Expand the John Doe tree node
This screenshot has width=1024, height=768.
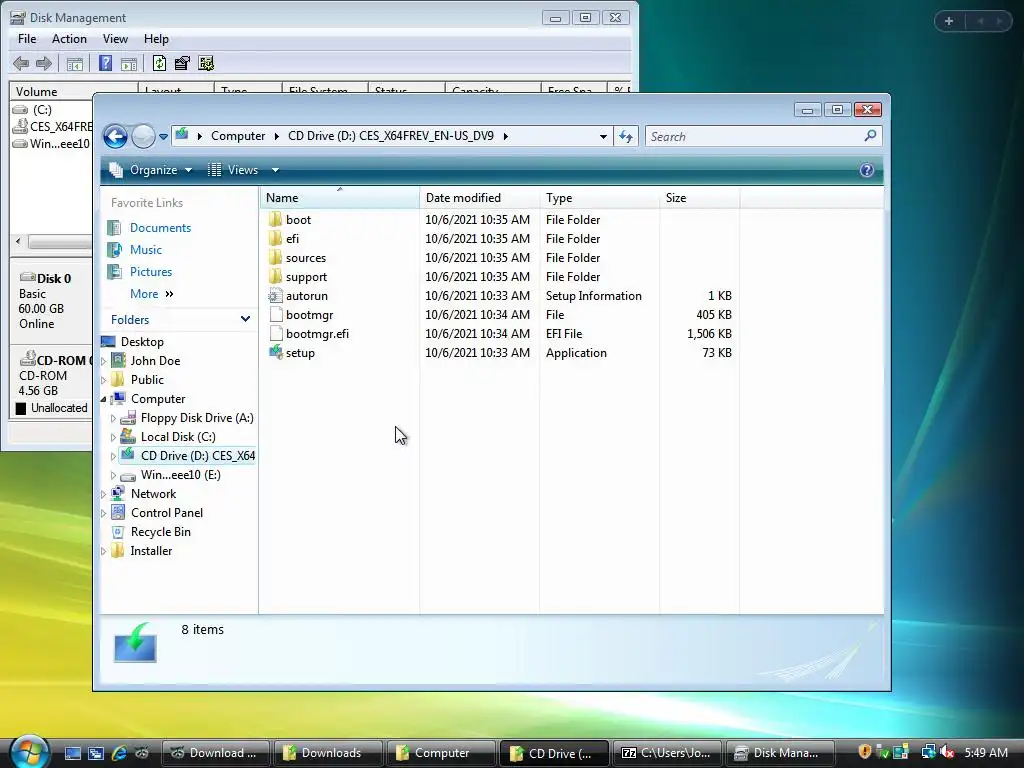coord(104,360)
